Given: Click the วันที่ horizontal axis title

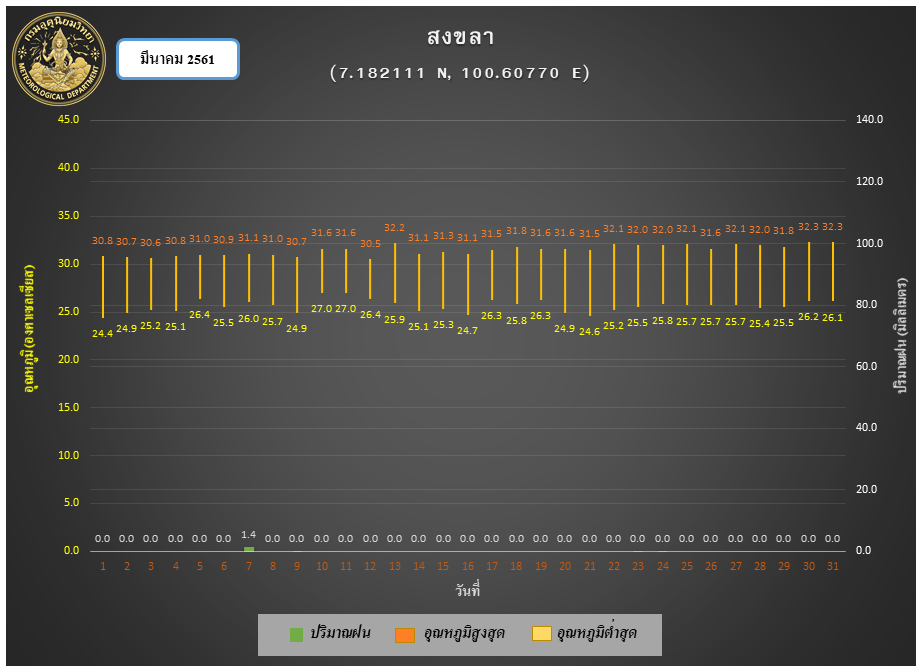Looking at the screenshot, I should pos(468,590).
